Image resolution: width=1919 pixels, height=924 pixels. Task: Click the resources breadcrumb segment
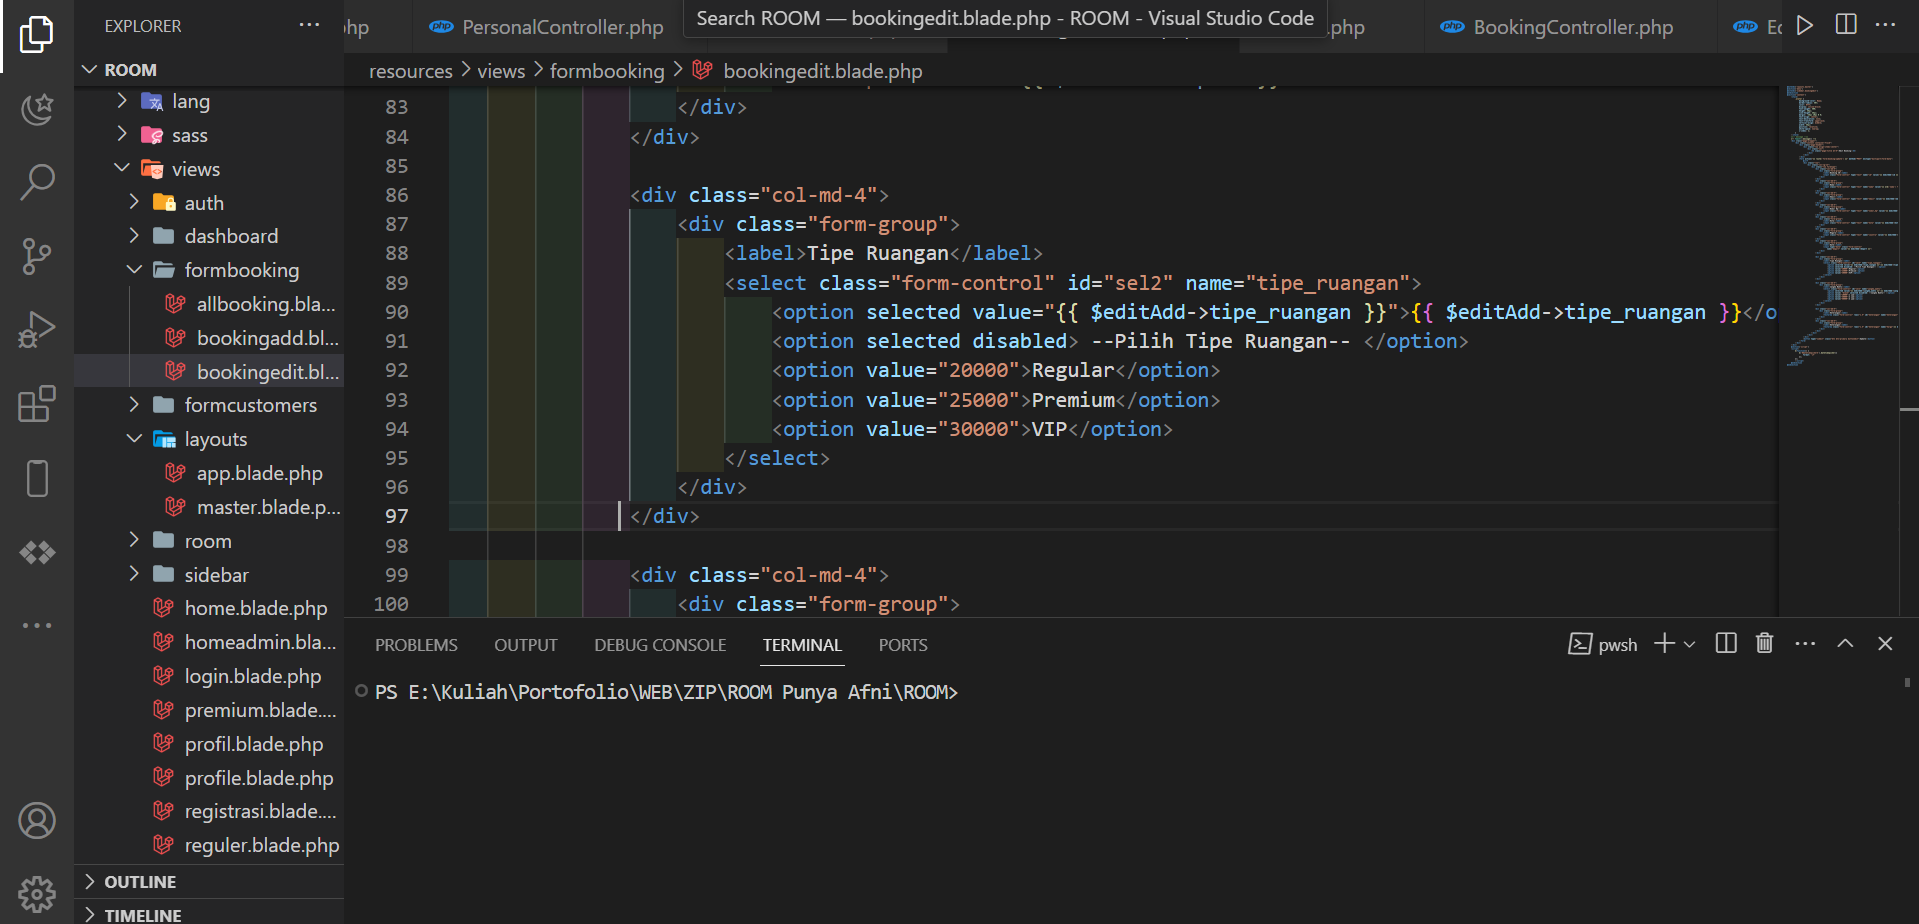point(410,71)
